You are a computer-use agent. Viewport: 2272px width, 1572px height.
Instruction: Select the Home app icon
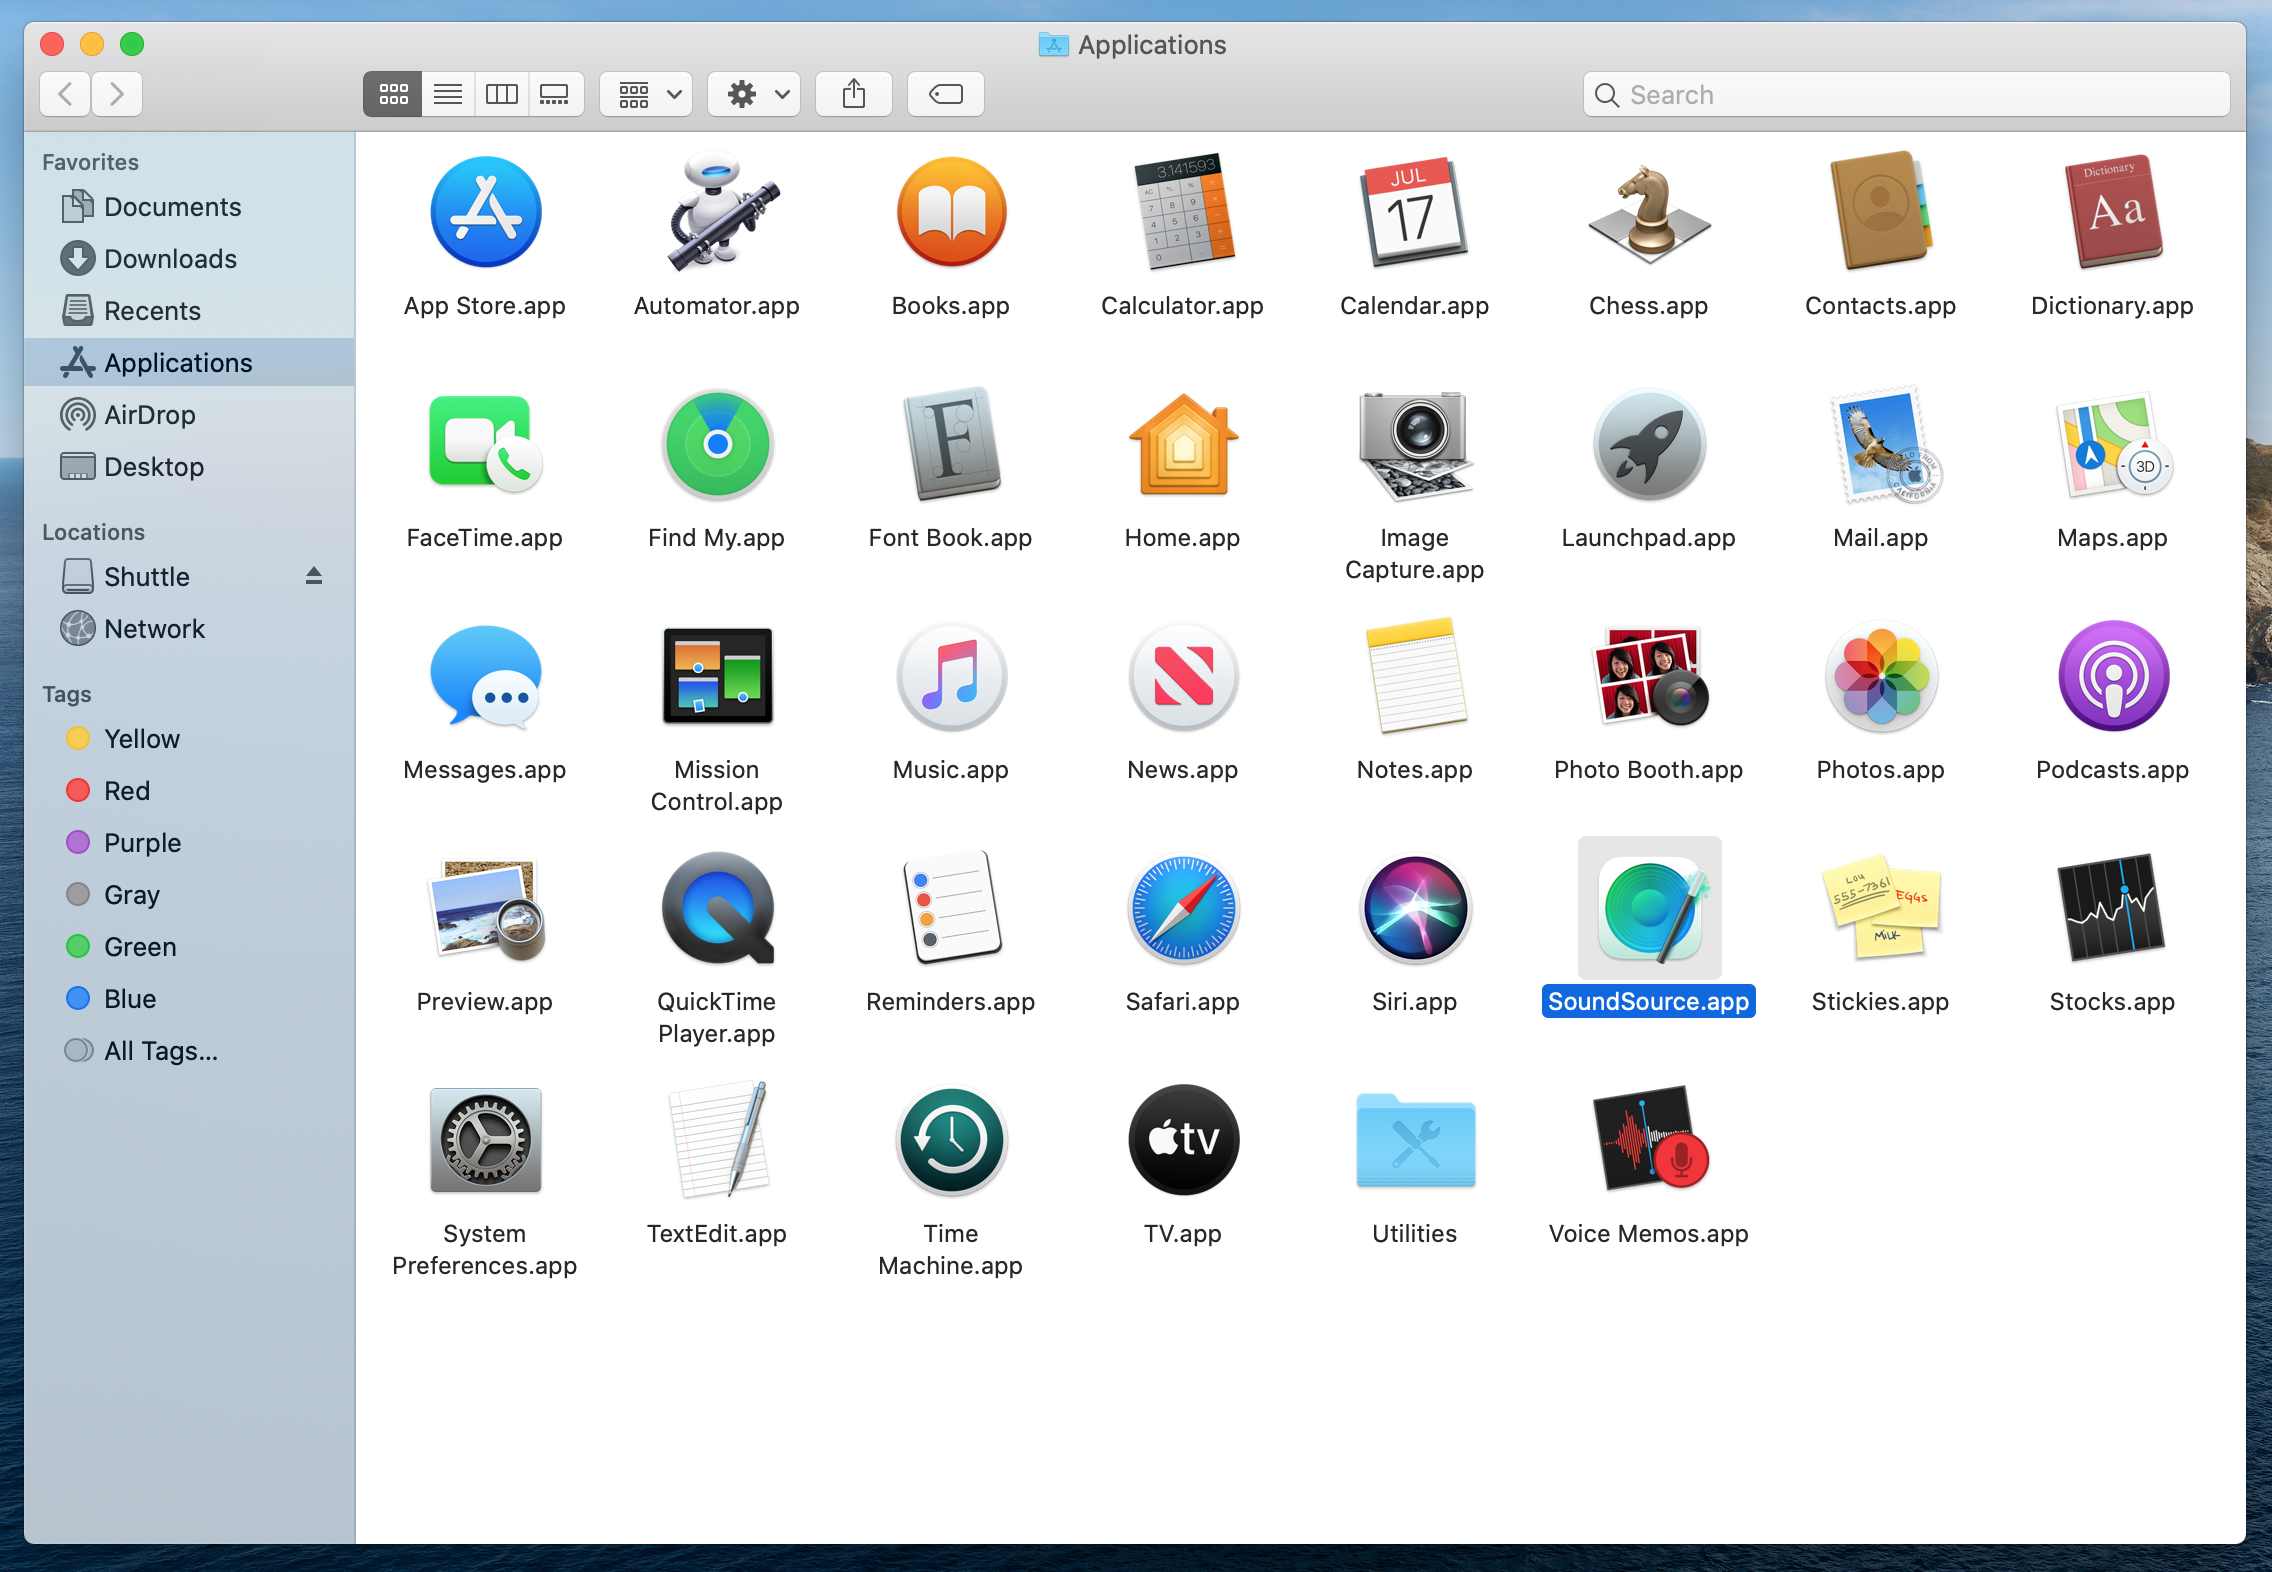(x=1183, y=444)
